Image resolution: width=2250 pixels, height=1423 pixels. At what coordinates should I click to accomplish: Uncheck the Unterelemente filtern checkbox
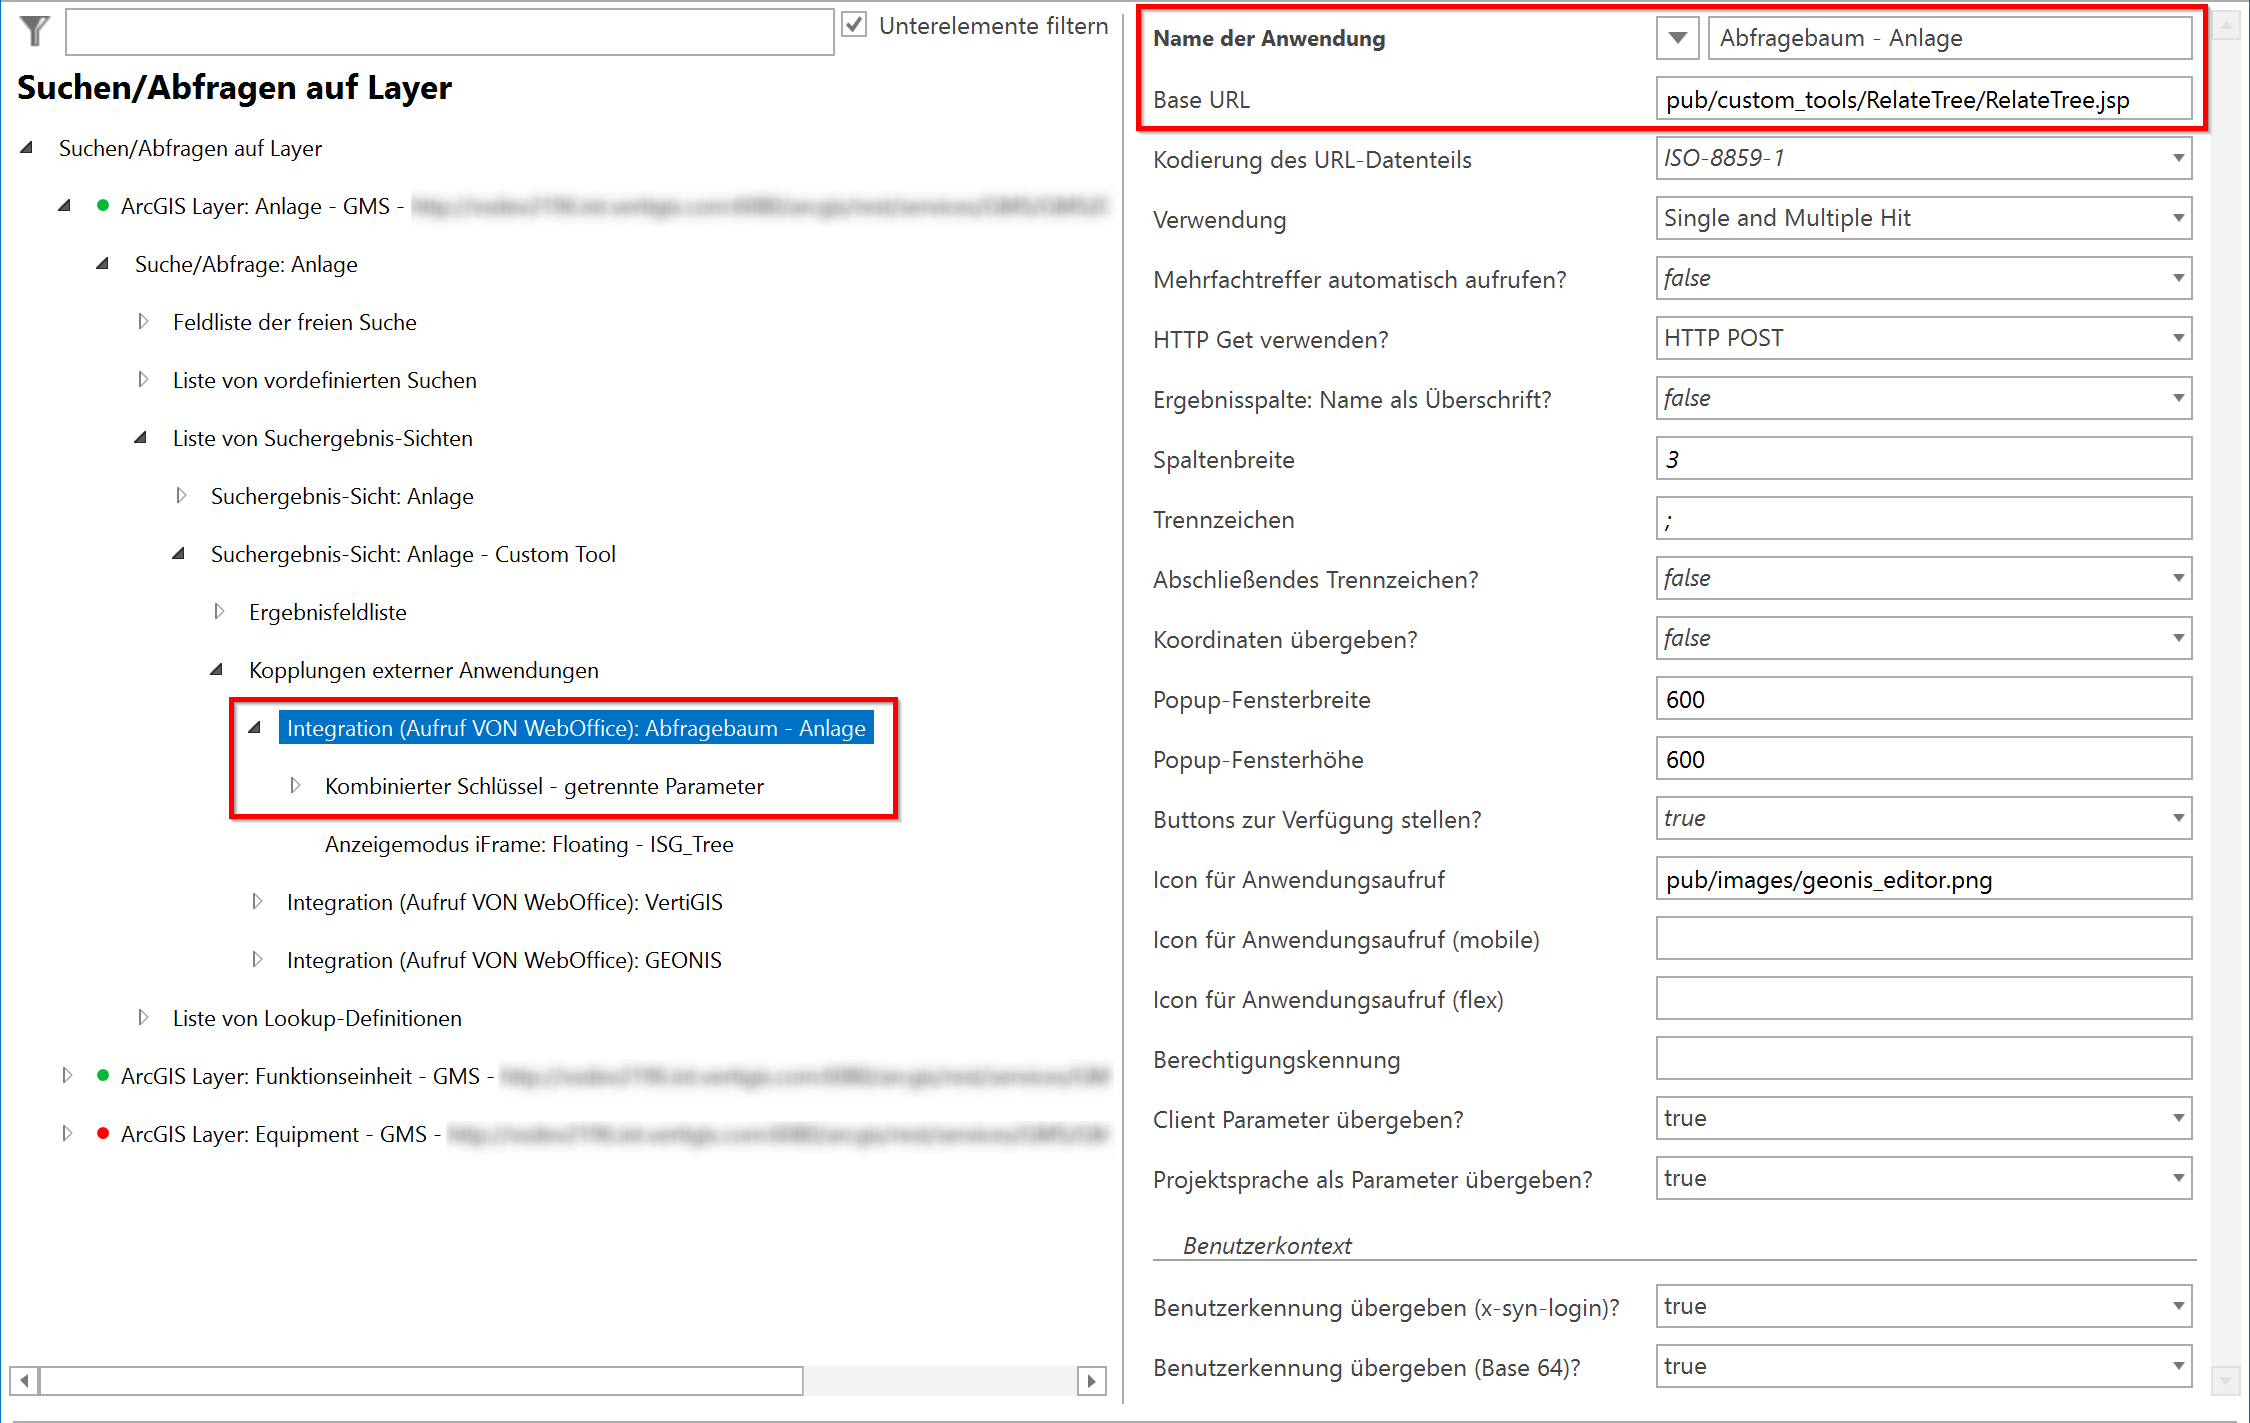tap(853, 25)
